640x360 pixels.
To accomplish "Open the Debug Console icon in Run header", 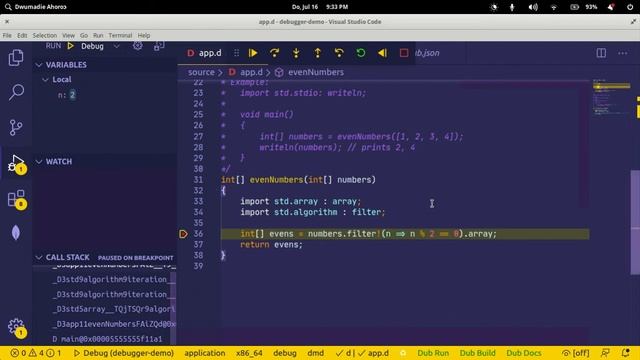I will click(159, 46).
